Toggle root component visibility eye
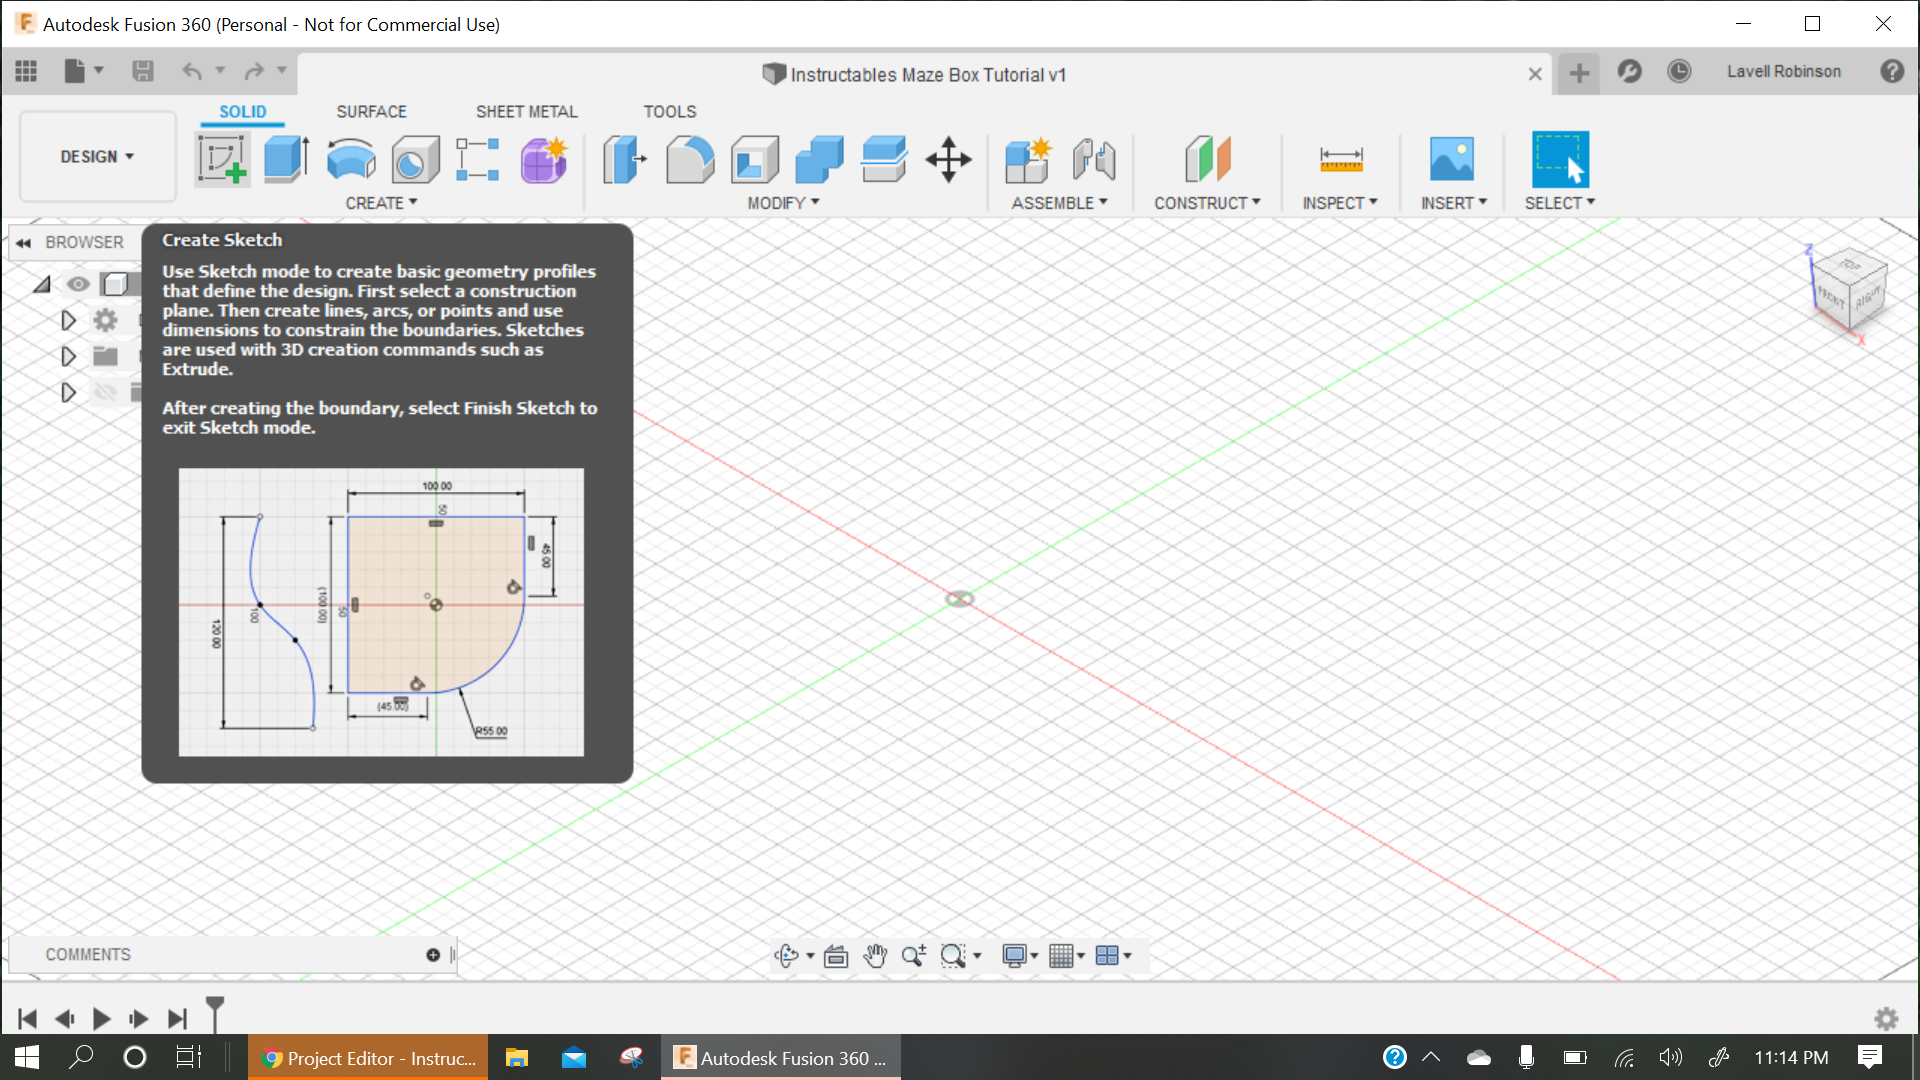 point(77,284)
